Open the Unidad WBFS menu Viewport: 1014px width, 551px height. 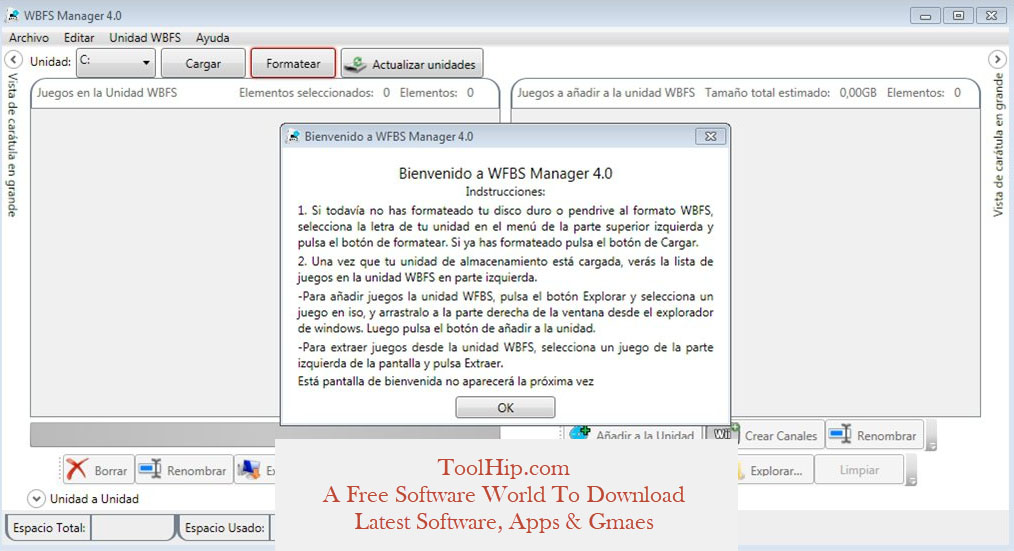point(145,38)
